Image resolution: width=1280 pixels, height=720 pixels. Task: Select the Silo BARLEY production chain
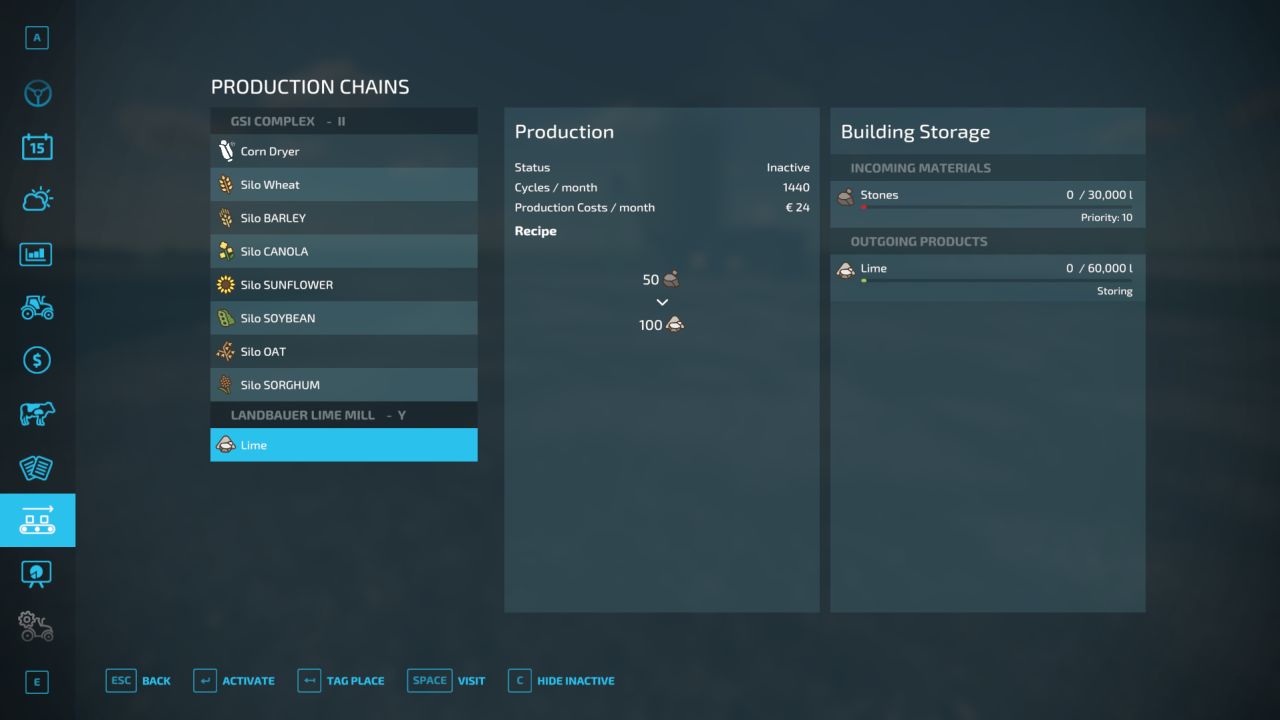click(344, 218)
